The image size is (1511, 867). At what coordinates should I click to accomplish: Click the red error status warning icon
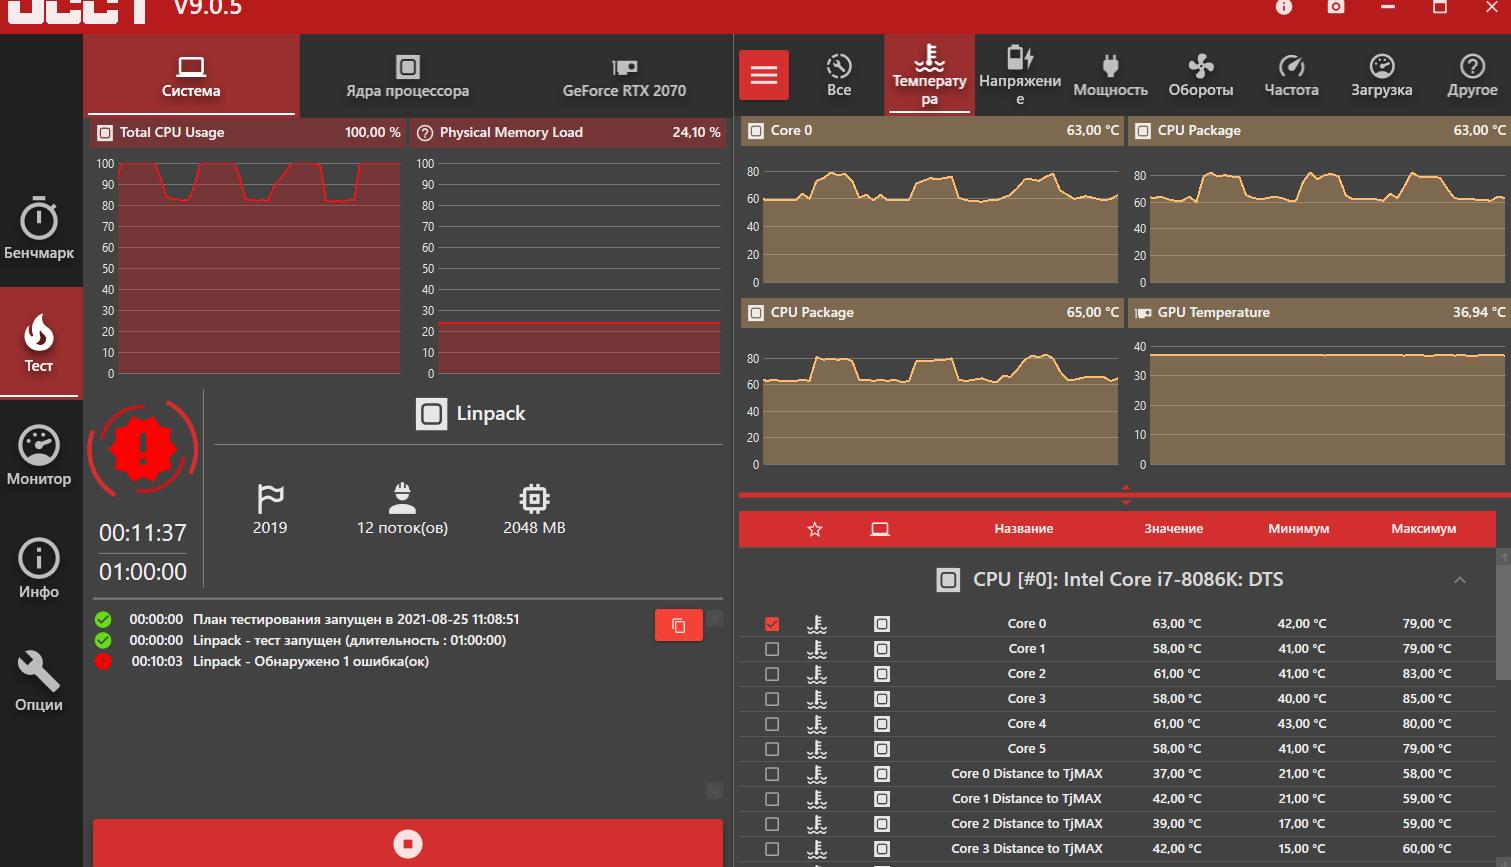pos(143,450)
